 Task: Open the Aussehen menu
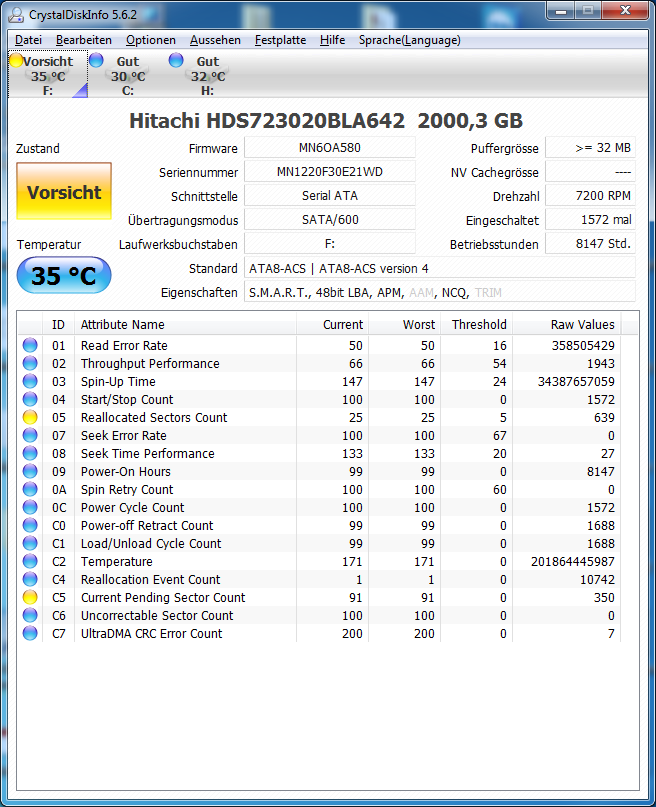[215, 40]
